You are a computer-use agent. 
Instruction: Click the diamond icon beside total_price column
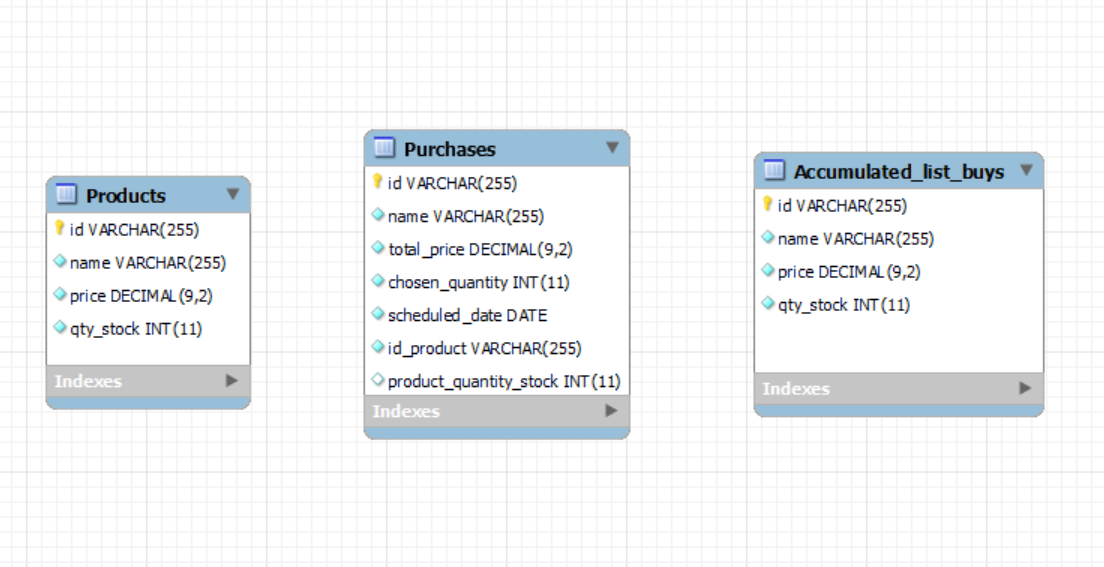pos(378,248)
